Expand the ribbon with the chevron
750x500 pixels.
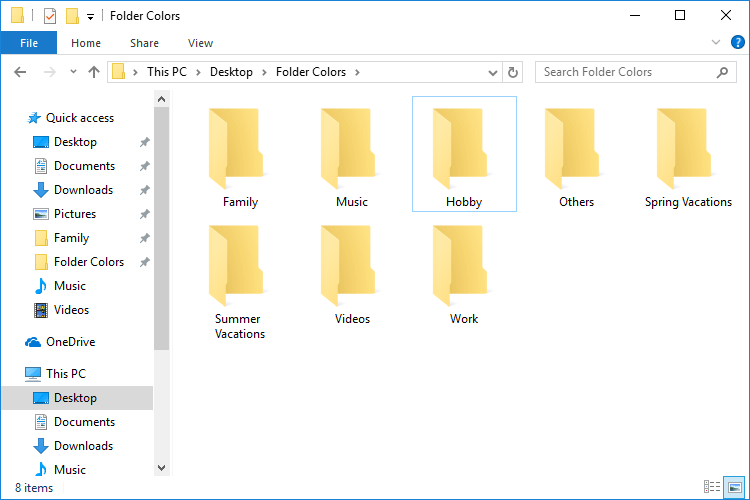point(716,42)
